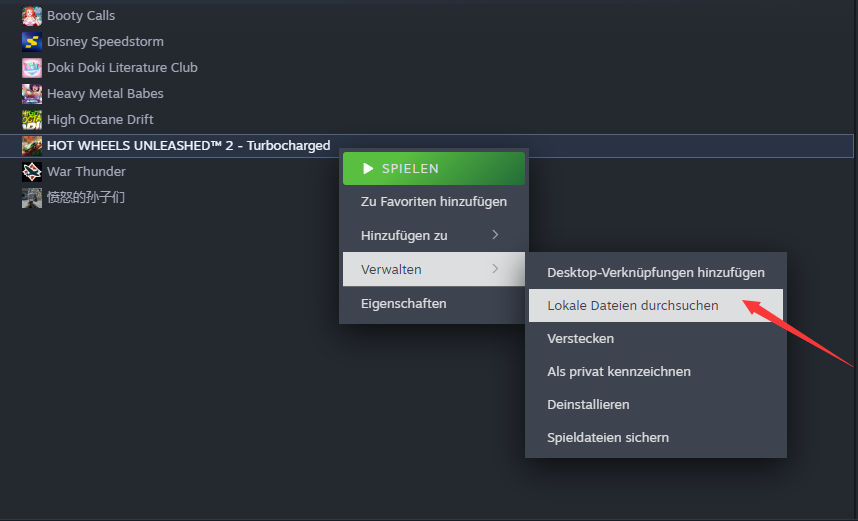
Task: Select Doki Doki Literature Club entry
Action: (122, 68)
